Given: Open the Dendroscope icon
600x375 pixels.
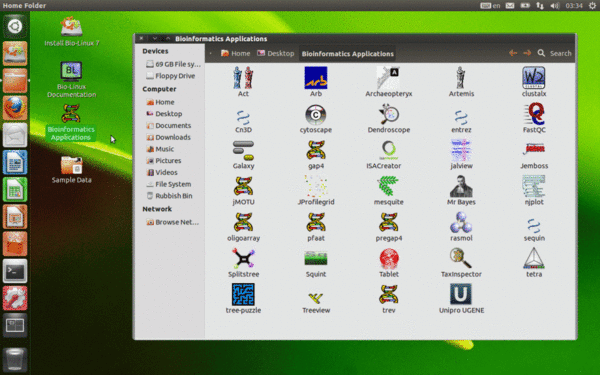Looking at the screenshot, I should [388, 114].
